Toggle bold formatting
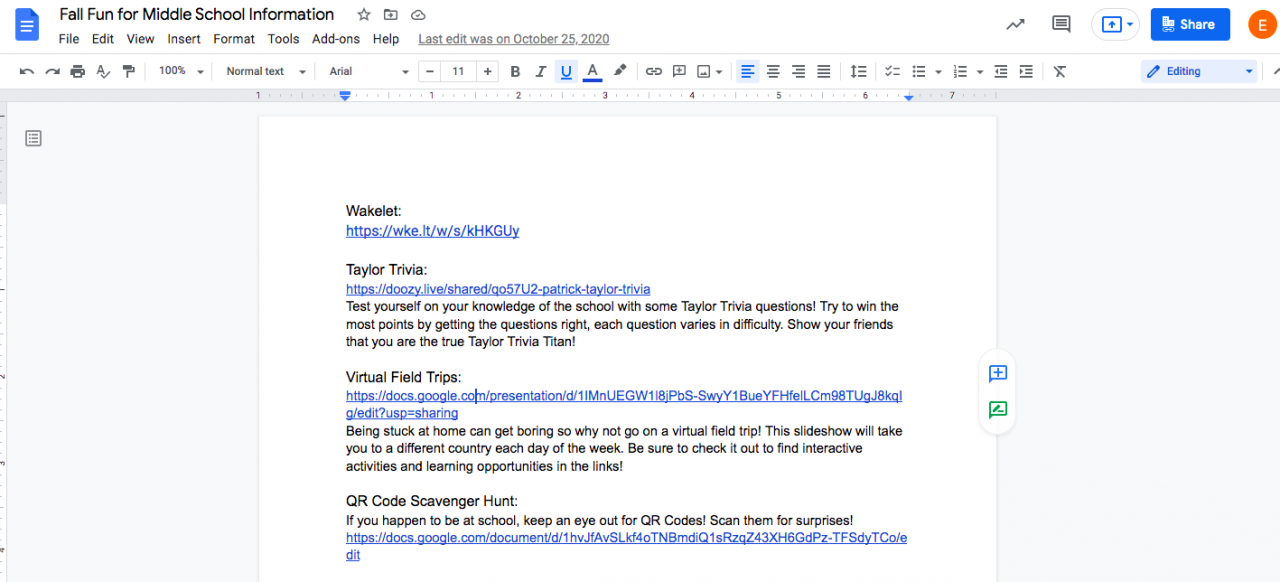The image size is (1280, 582). (x=515, y=71)
